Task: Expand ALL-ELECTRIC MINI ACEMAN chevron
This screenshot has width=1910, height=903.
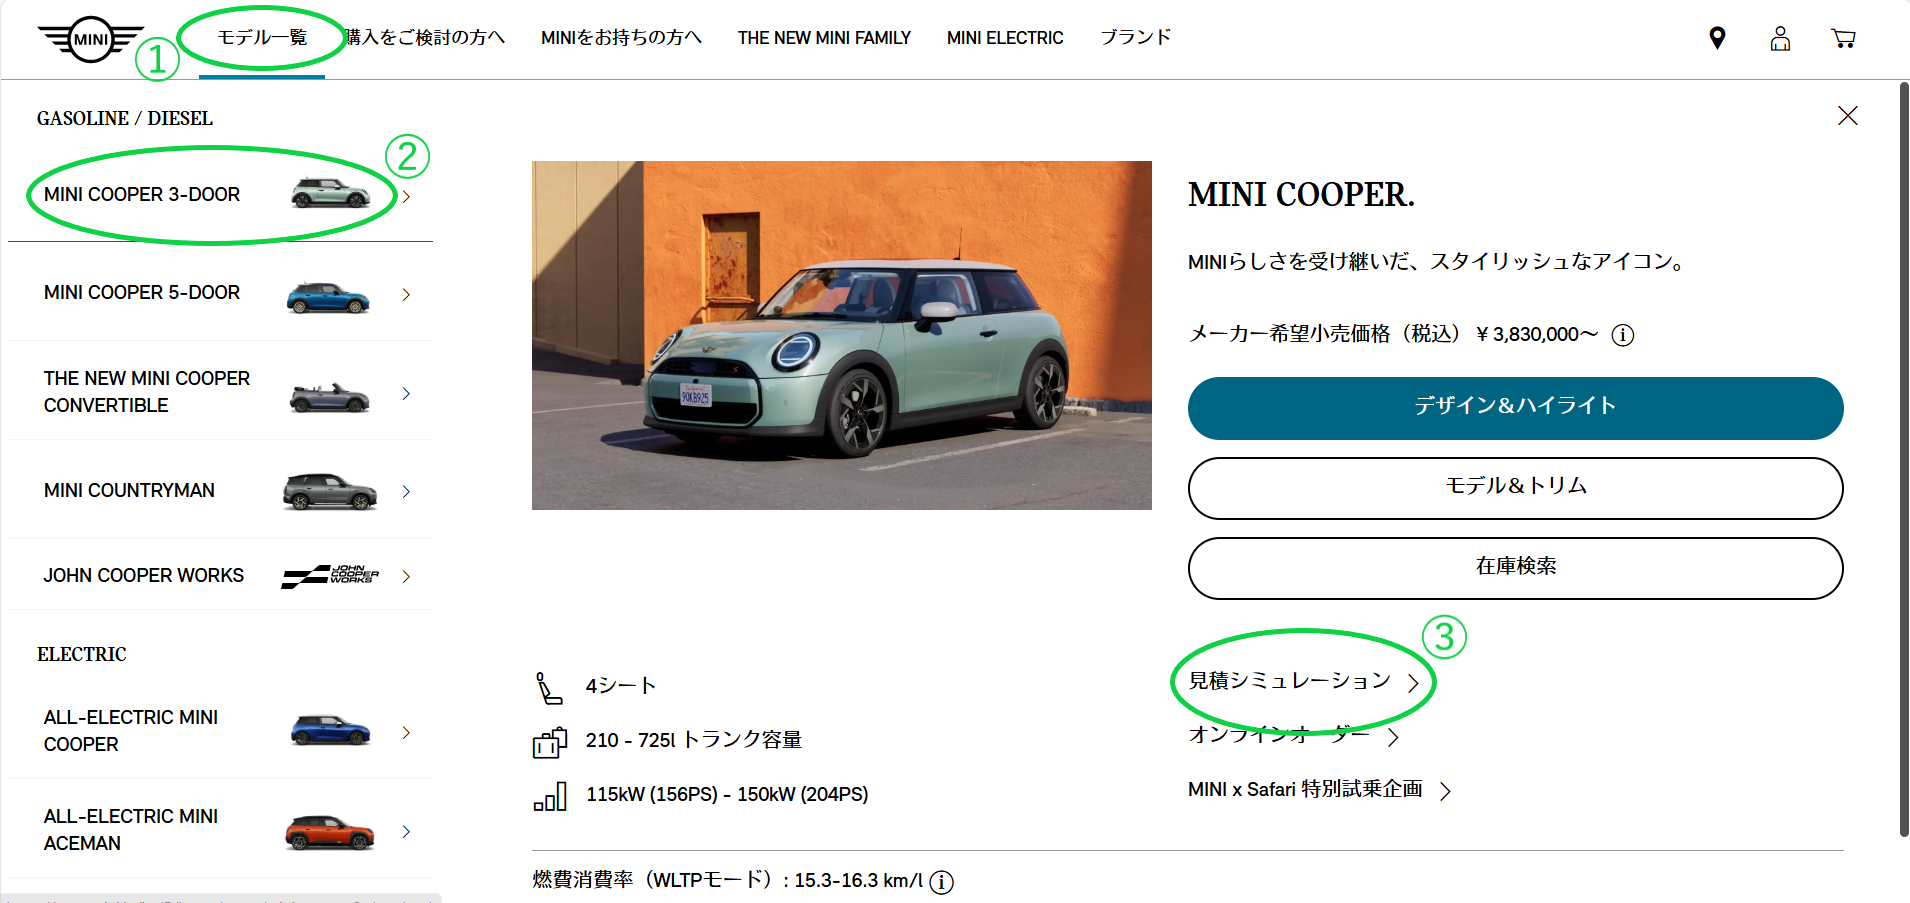Action: tap(406, 831)
